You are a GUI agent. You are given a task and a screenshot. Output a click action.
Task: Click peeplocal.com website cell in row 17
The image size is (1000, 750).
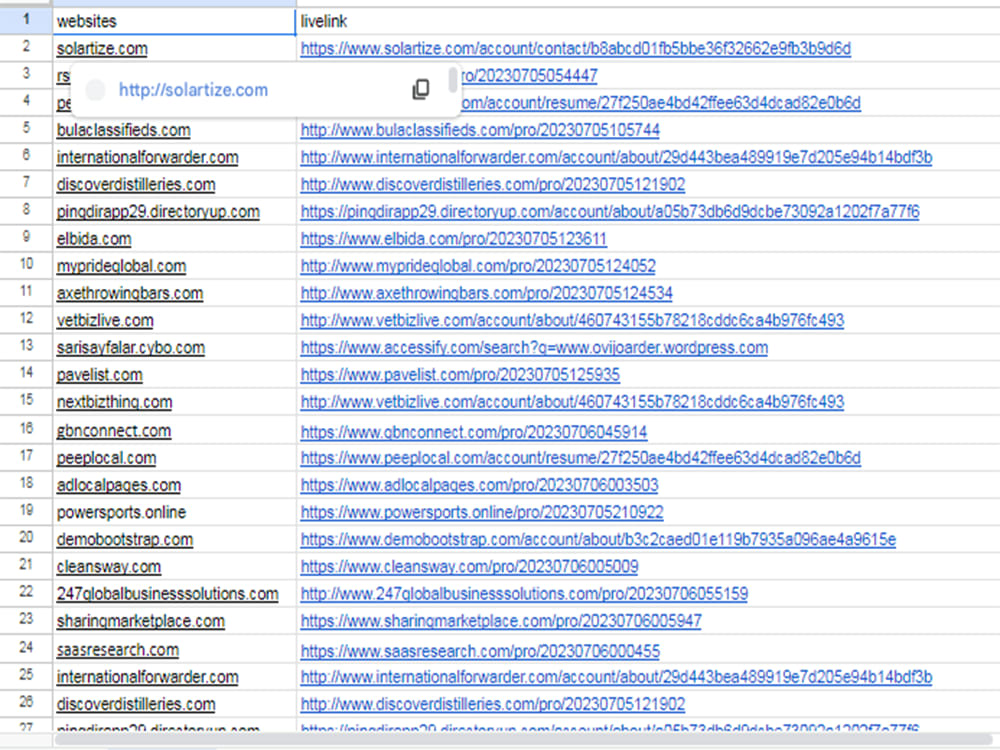tap(106, 459)
